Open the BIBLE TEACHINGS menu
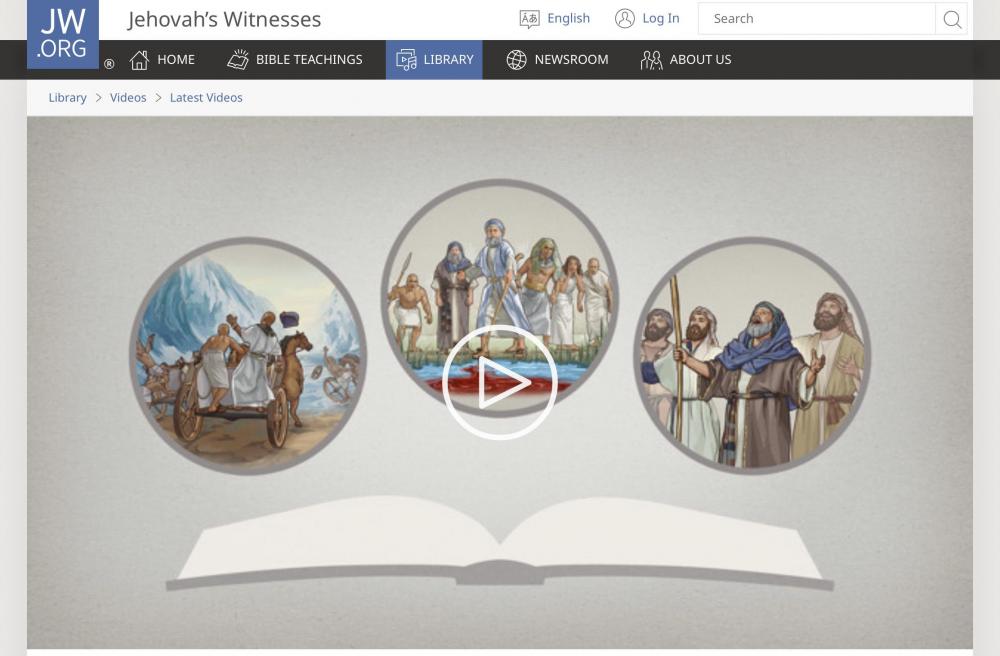The image size is (1000, 656). click(x=309, y=59)
